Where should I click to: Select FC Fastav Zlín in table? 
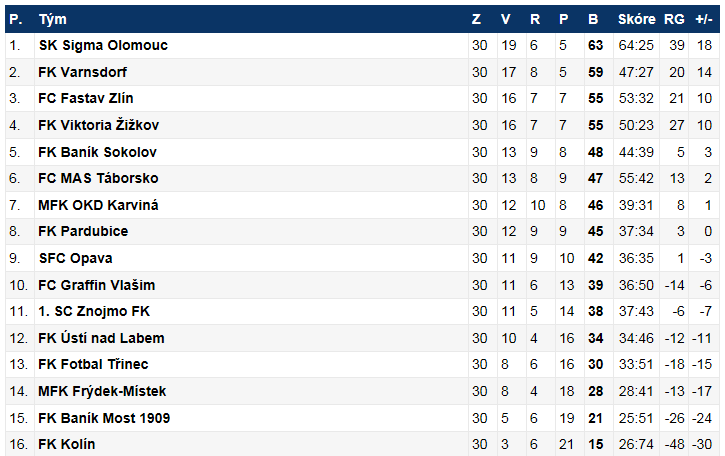85,99
